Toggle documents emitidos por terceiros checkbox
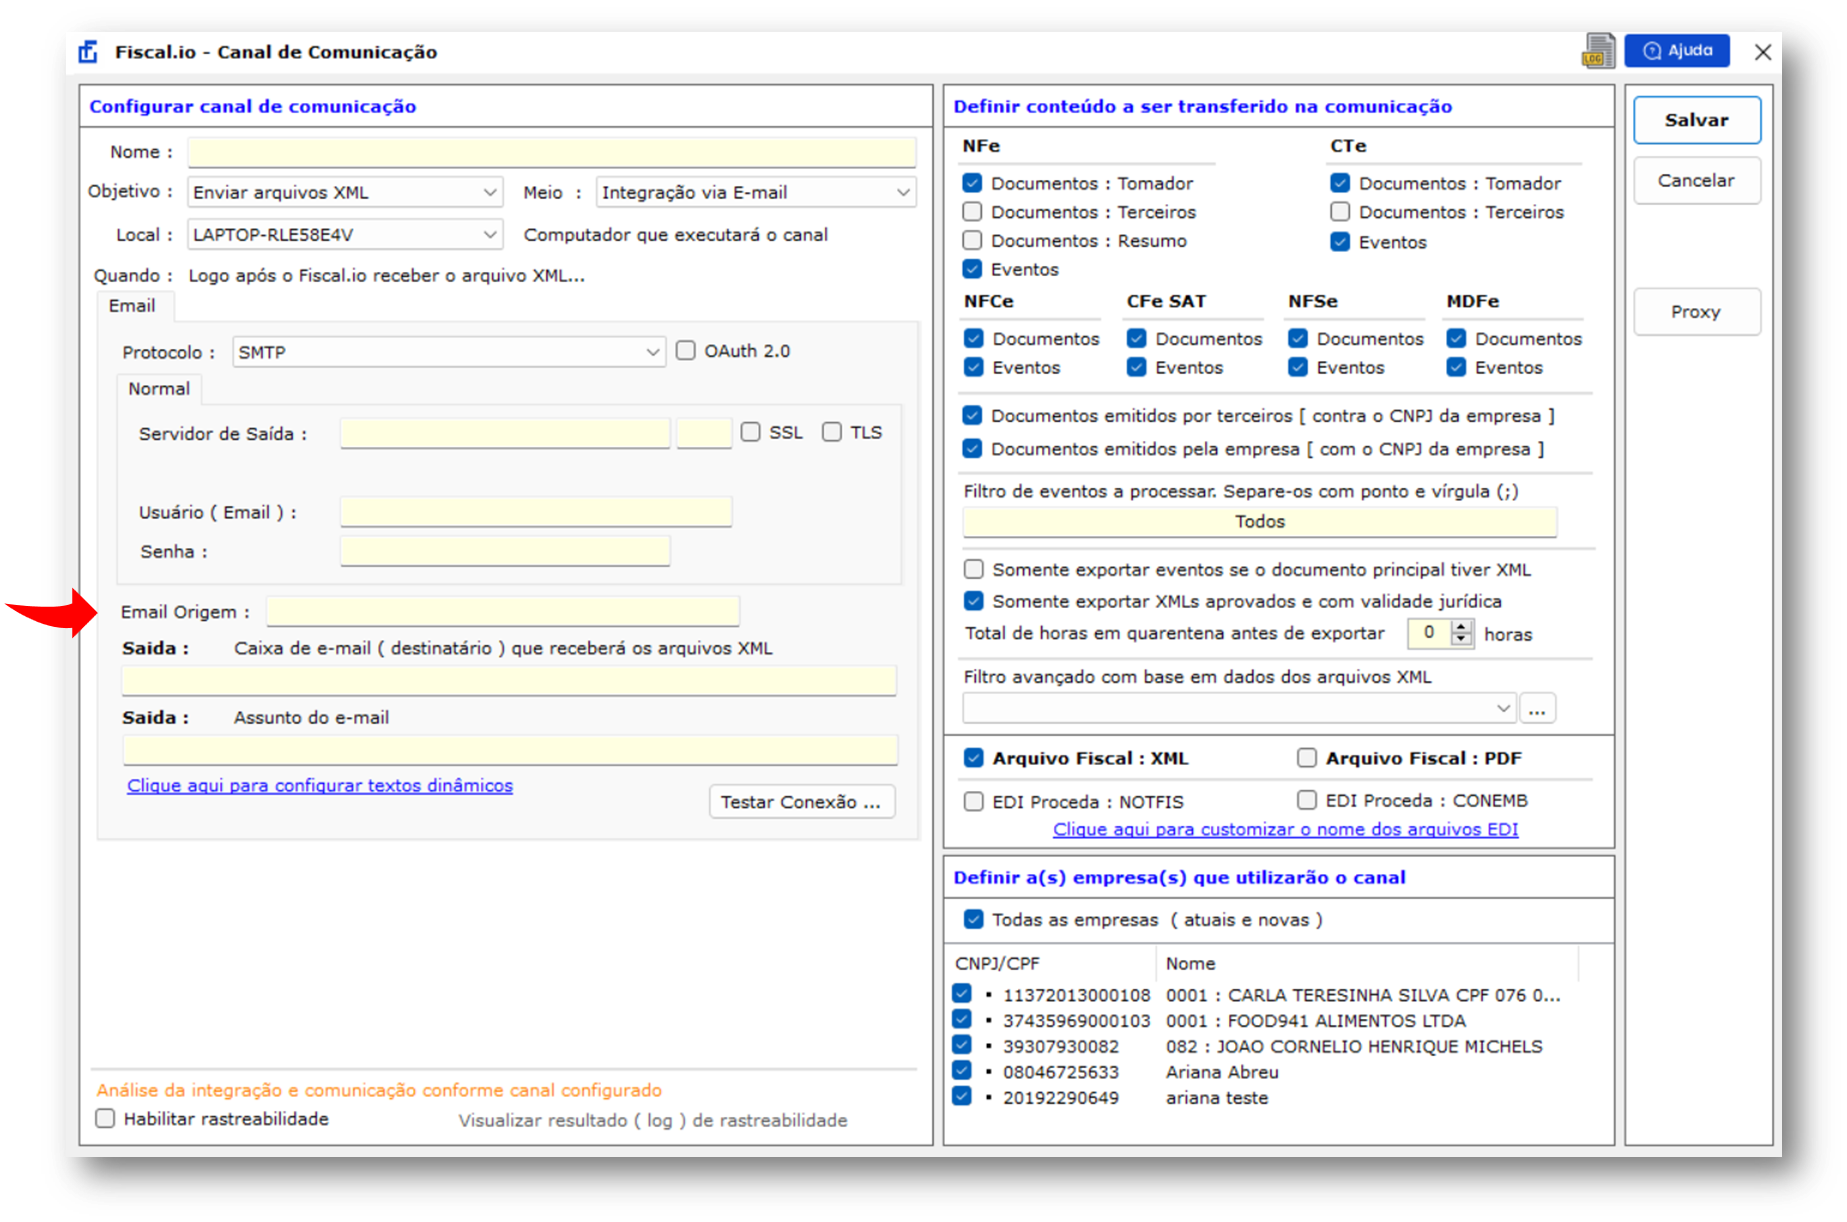Viewport: 1847px width, 1222px height. (x=972, y=415)
